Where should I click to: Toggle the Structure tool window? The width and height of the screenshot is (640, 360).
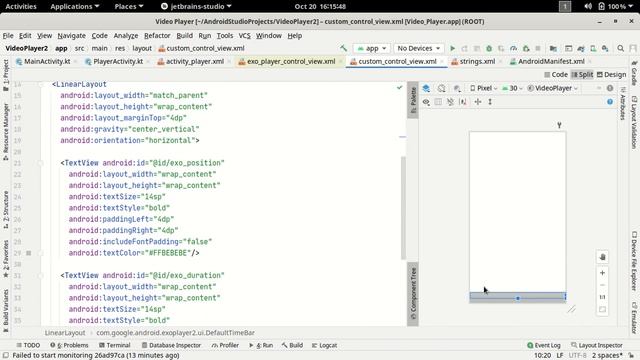pyautogui.click(x=6, y=210)
